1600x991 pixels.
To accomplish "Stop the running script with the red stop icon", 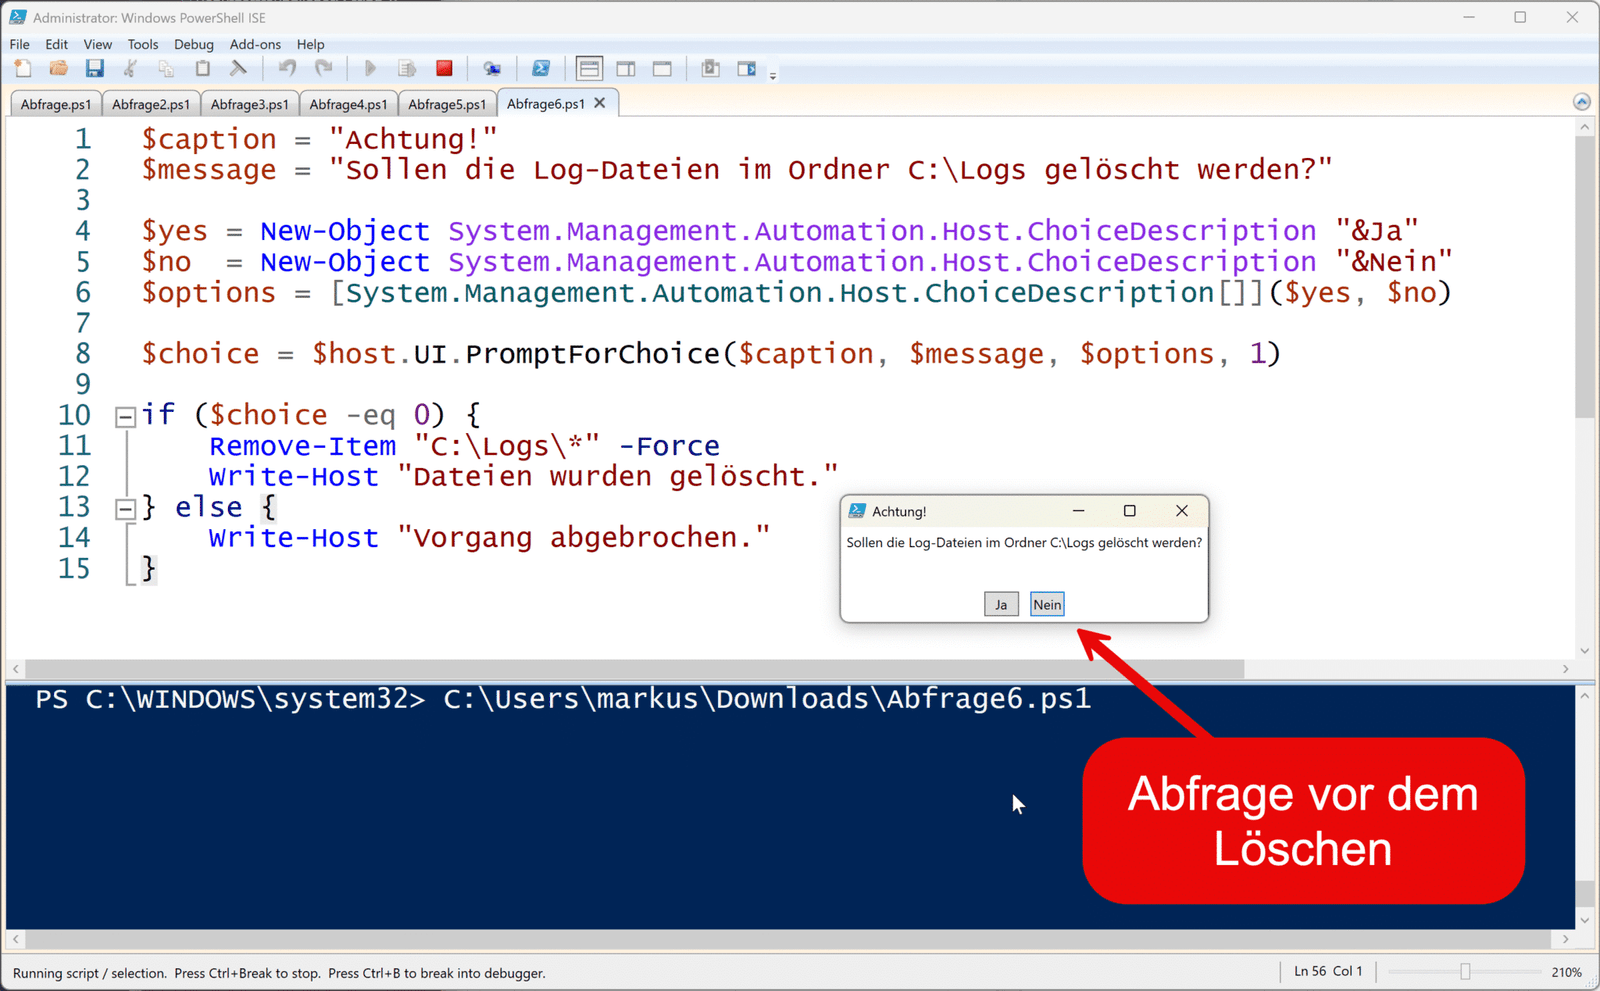I will (x=444, y=69).
